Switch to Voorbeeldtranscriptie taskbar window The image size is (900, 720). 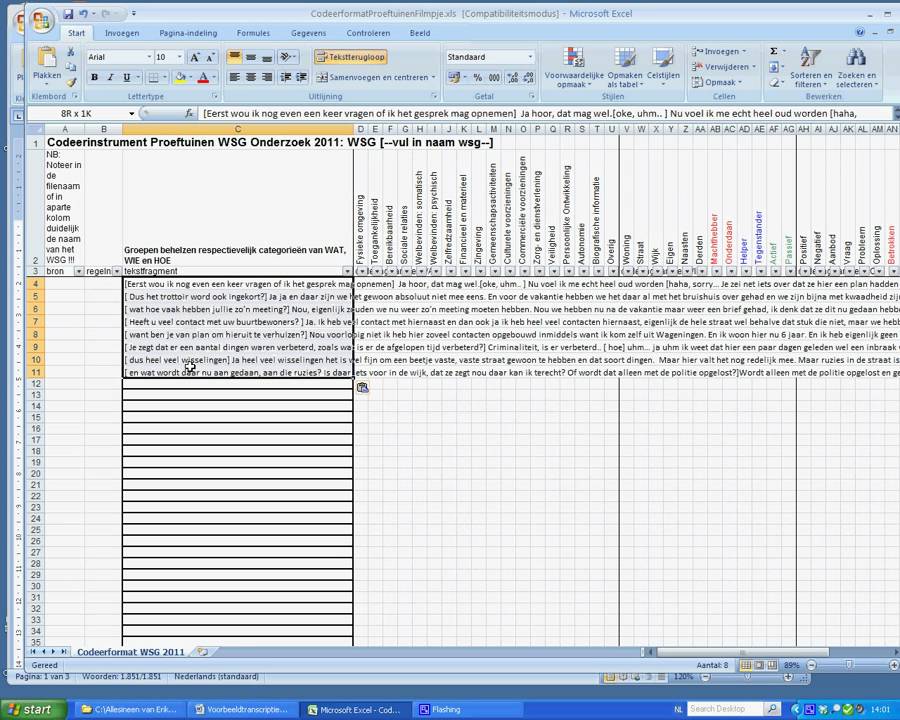(242, 710)
